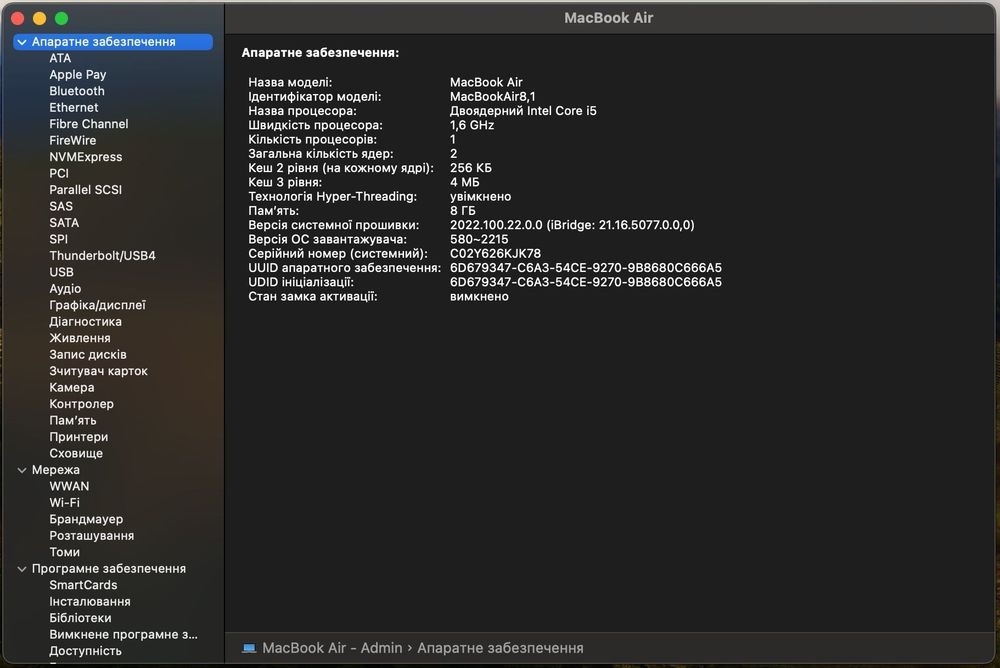The width and height of the screenshot is (1000, 668).
Task: Select Аудіо in the sidebar
Action: (x=65, y=289)
